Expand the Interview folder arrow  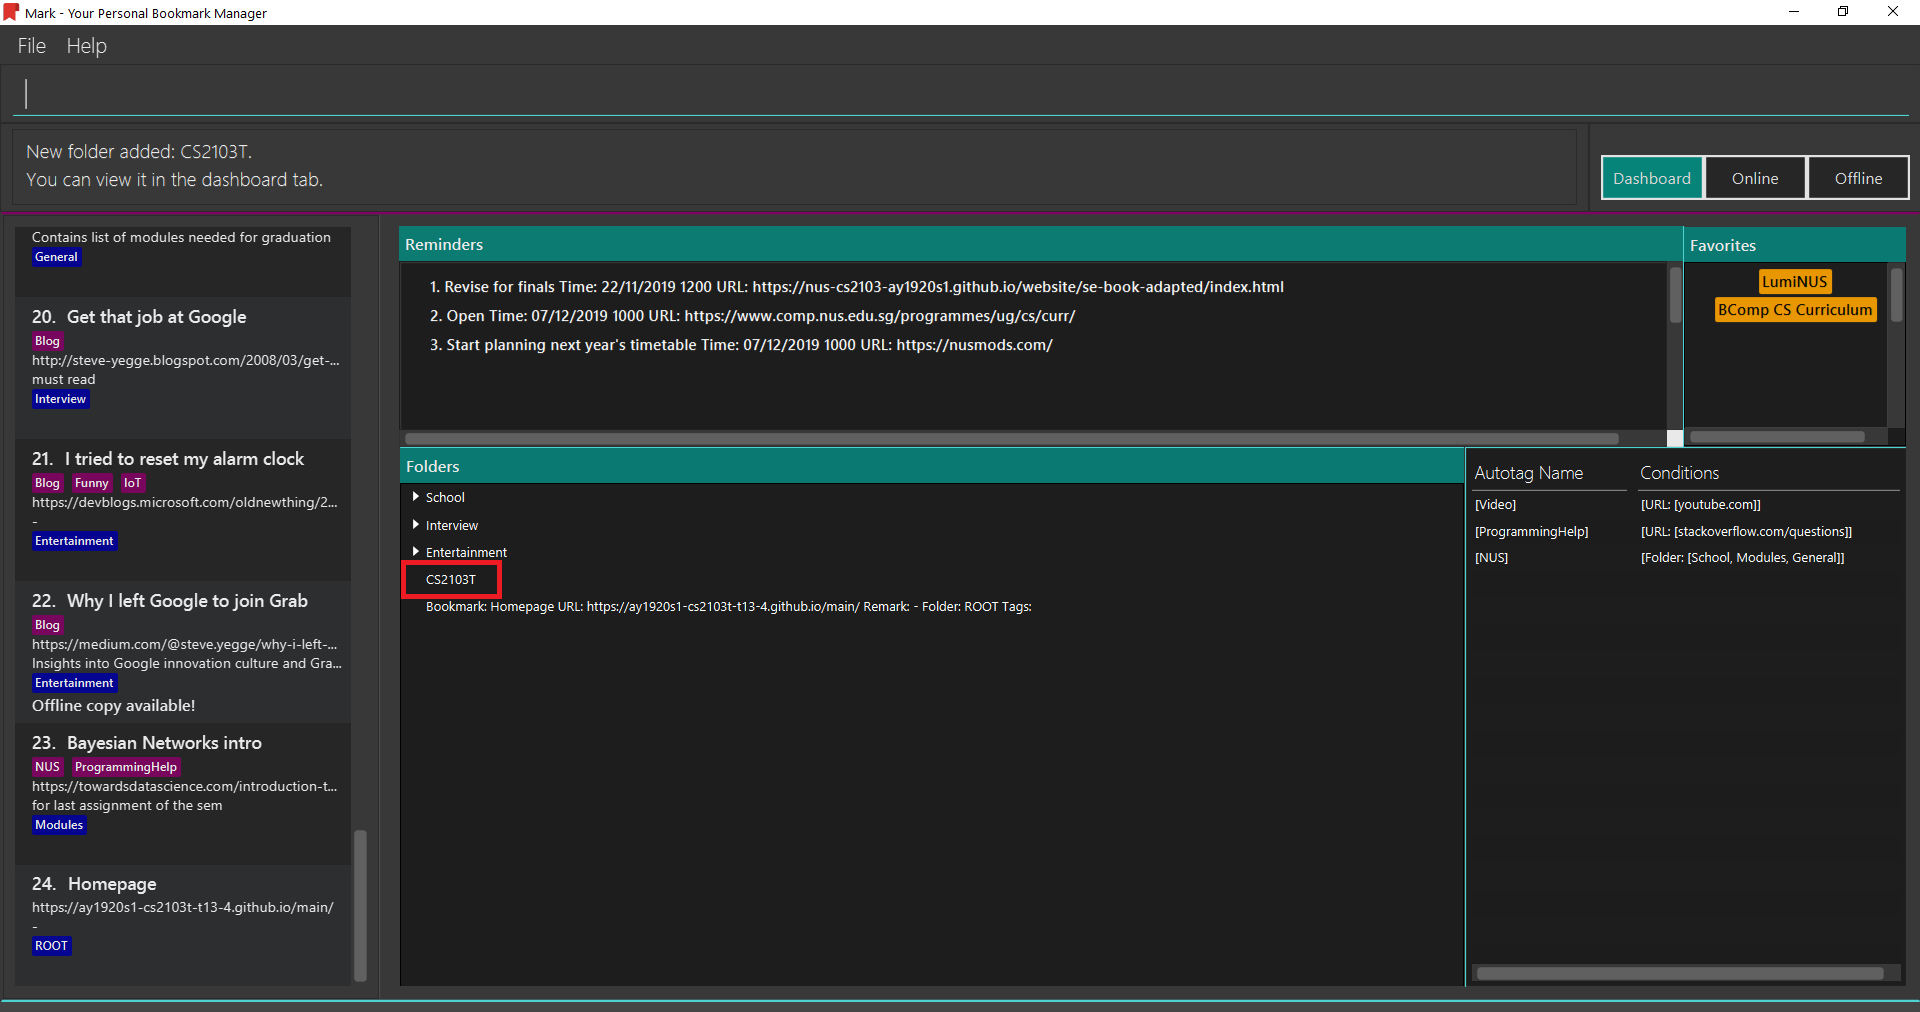coord(415,524)
